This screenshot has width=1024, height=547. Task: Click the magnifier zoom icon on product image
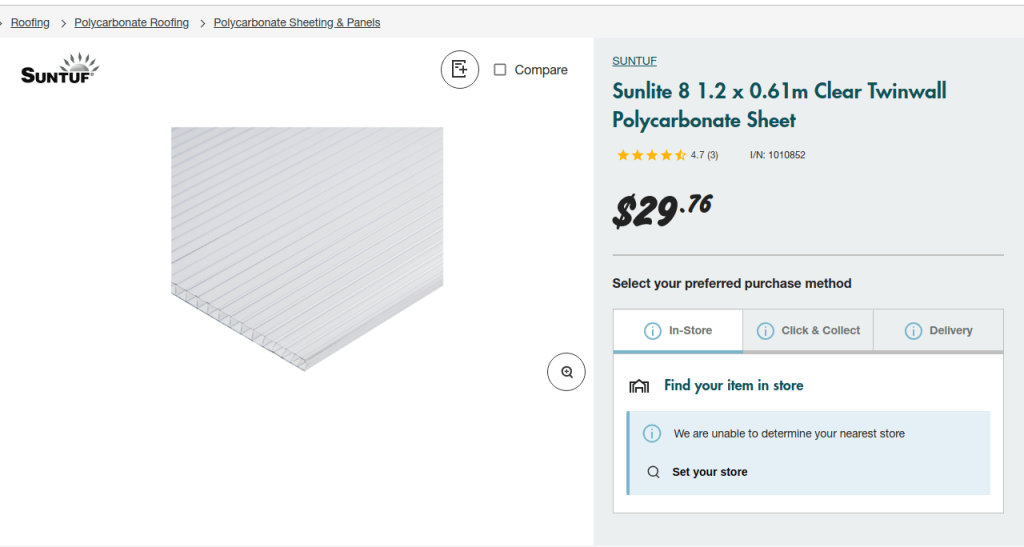566,372
